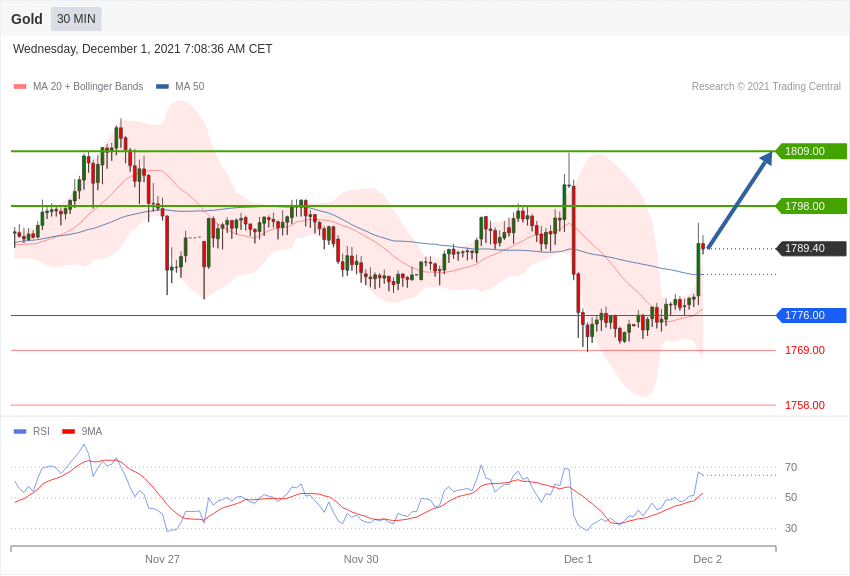The image size is (850, 576).
Task: Click the Dec 1 date axis label
Action: 578,559
